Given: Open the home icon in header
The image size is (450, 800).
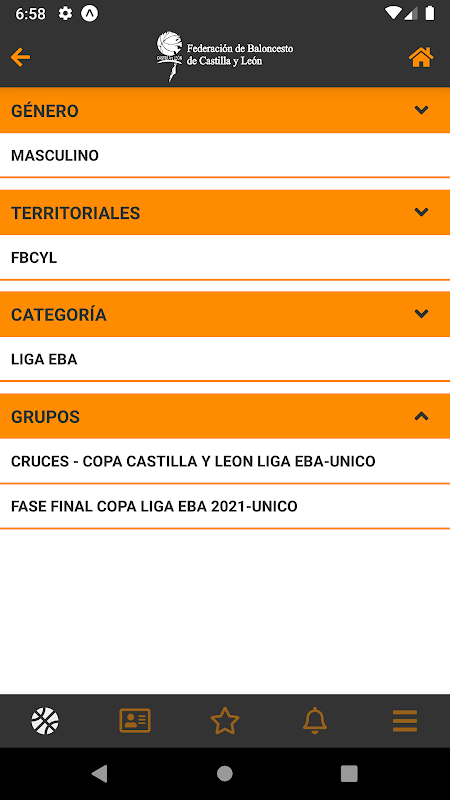Looking at the screenshot, I should click(x=421, y=57).
